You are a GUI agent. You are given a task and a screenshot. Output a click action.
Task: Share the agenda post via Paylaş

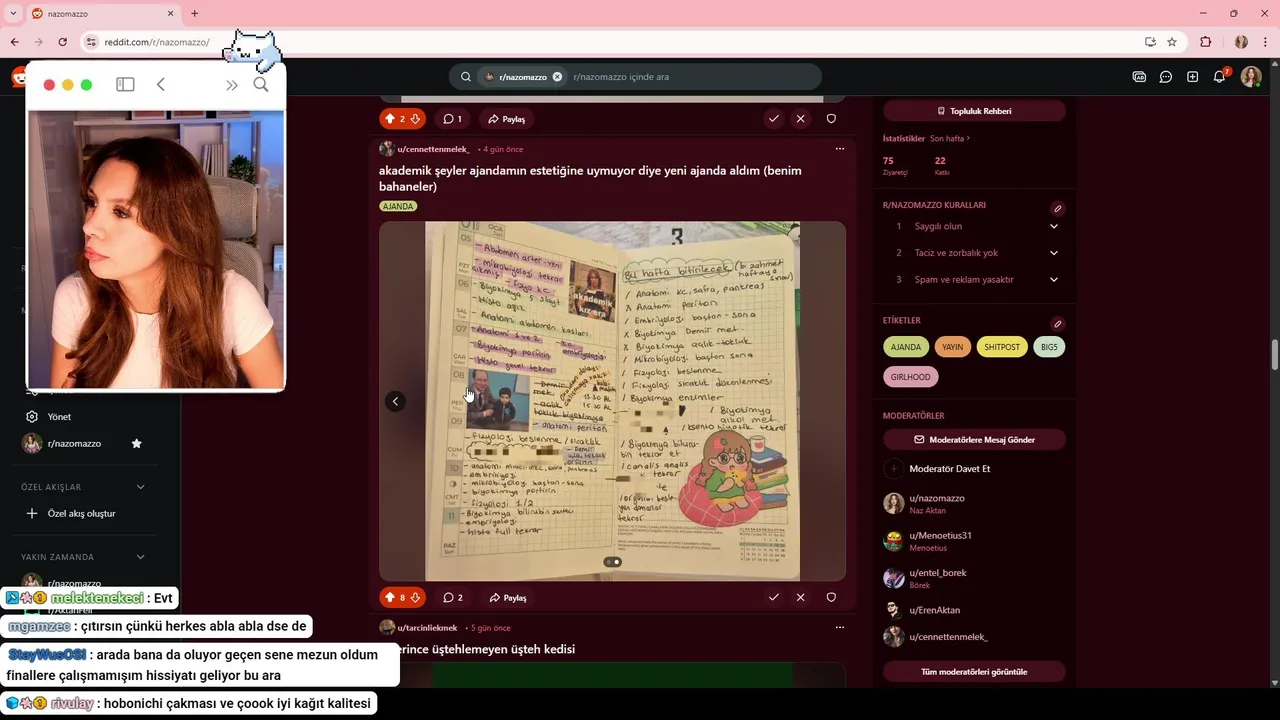[507, 597]
